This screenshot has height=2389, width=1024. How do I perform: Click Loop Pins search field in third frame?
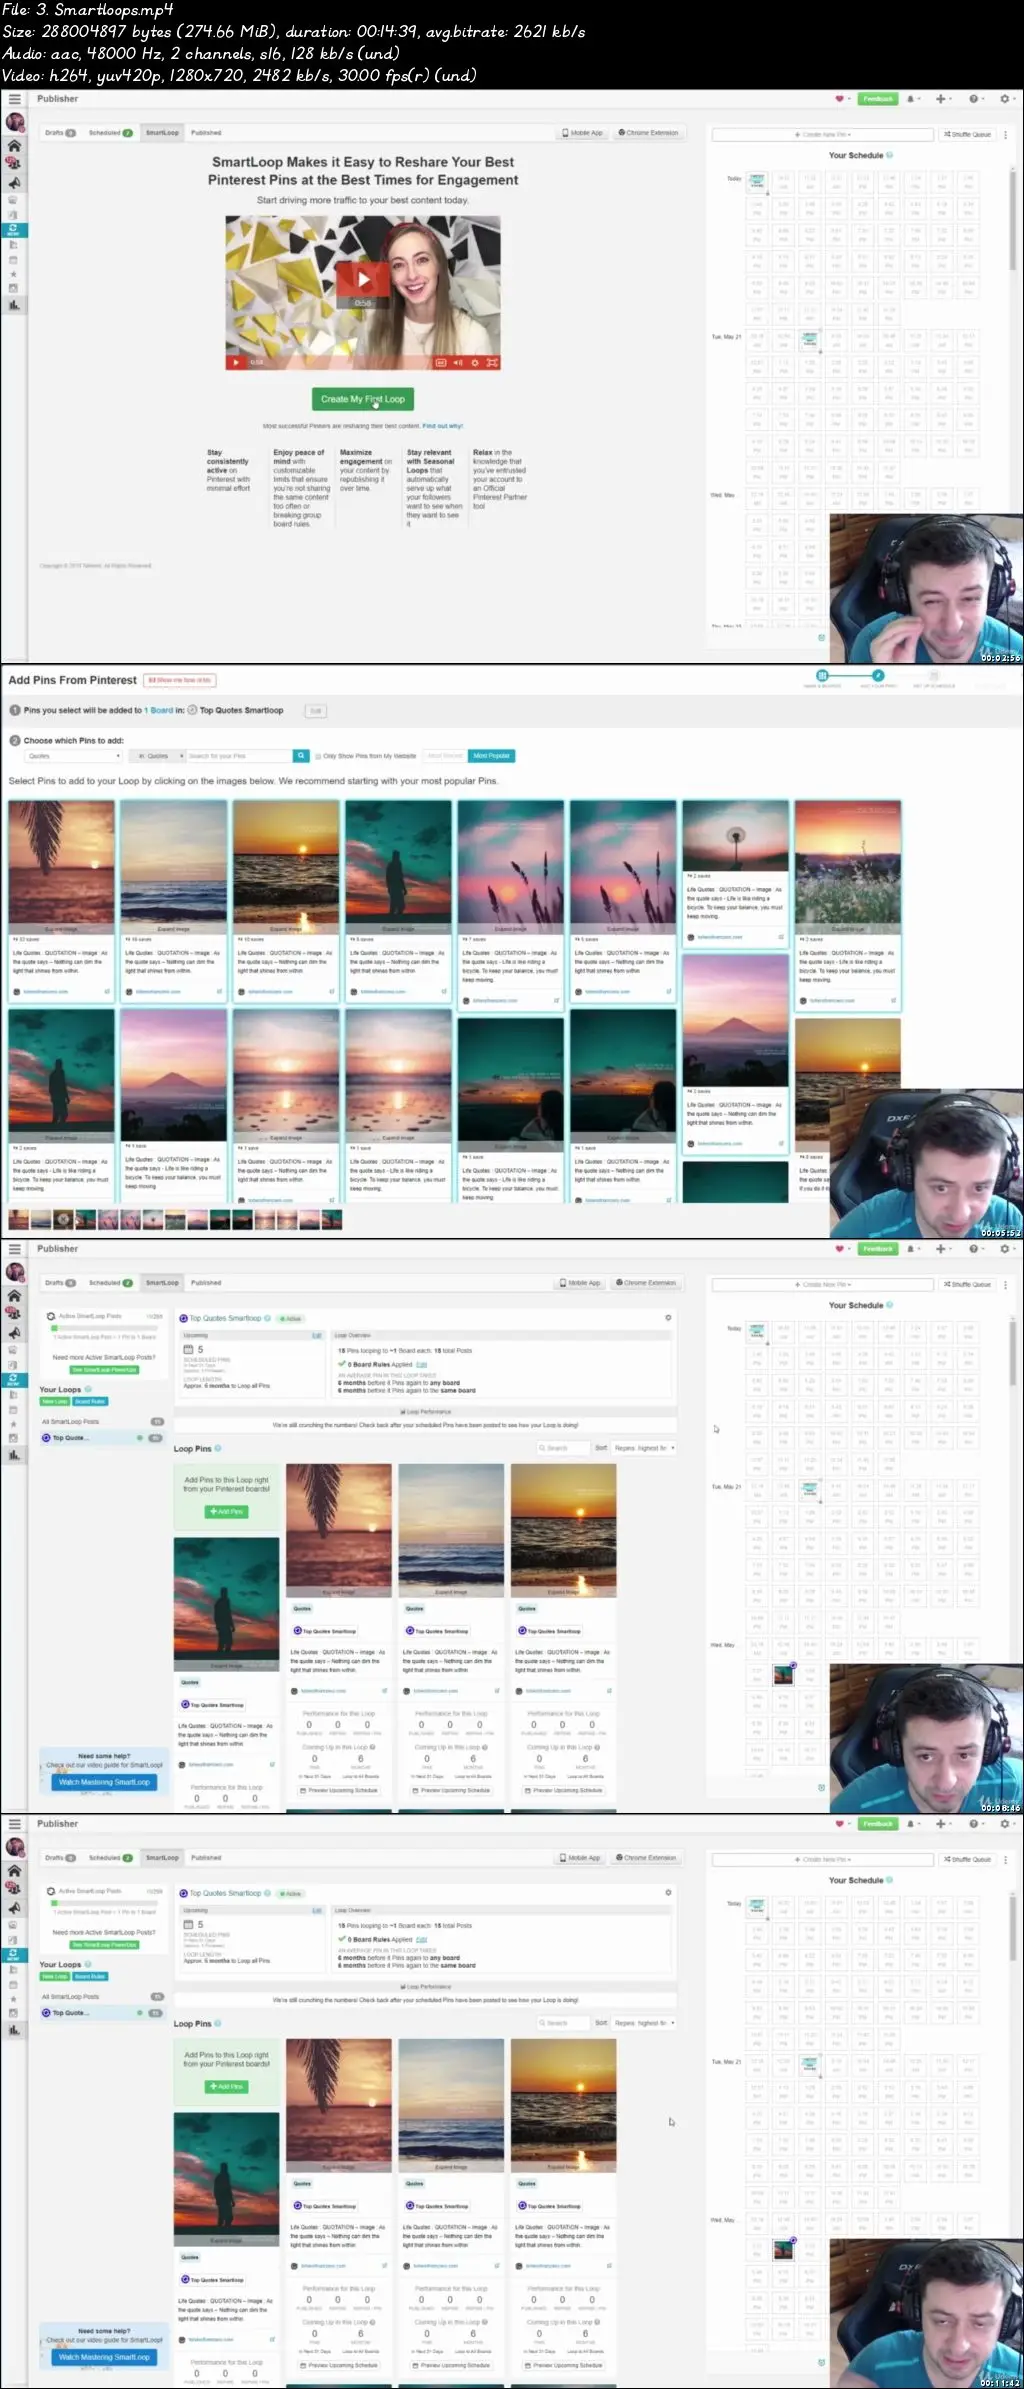tap(564, 1448)
